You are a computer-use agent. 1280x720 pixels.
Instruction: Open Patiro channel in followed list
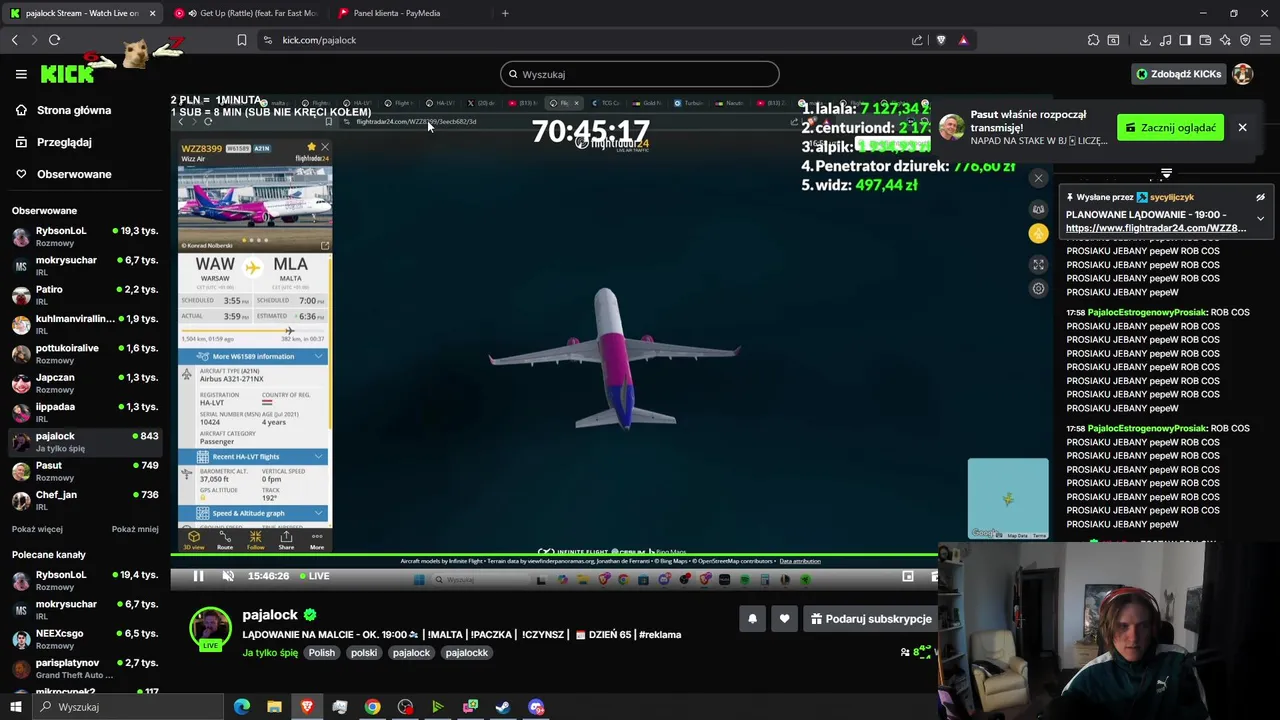[x=85, y=295]
